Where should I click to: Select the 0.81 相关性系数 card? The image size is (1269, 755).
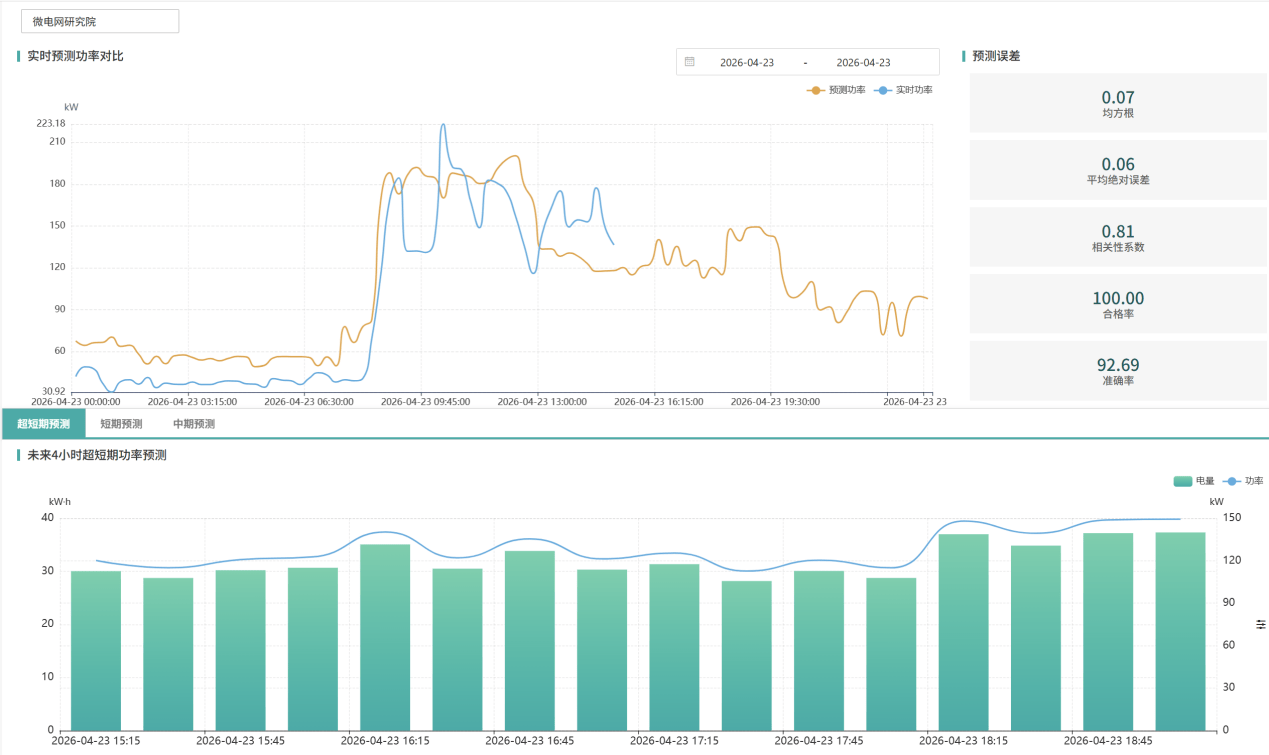click(1118, 237)
